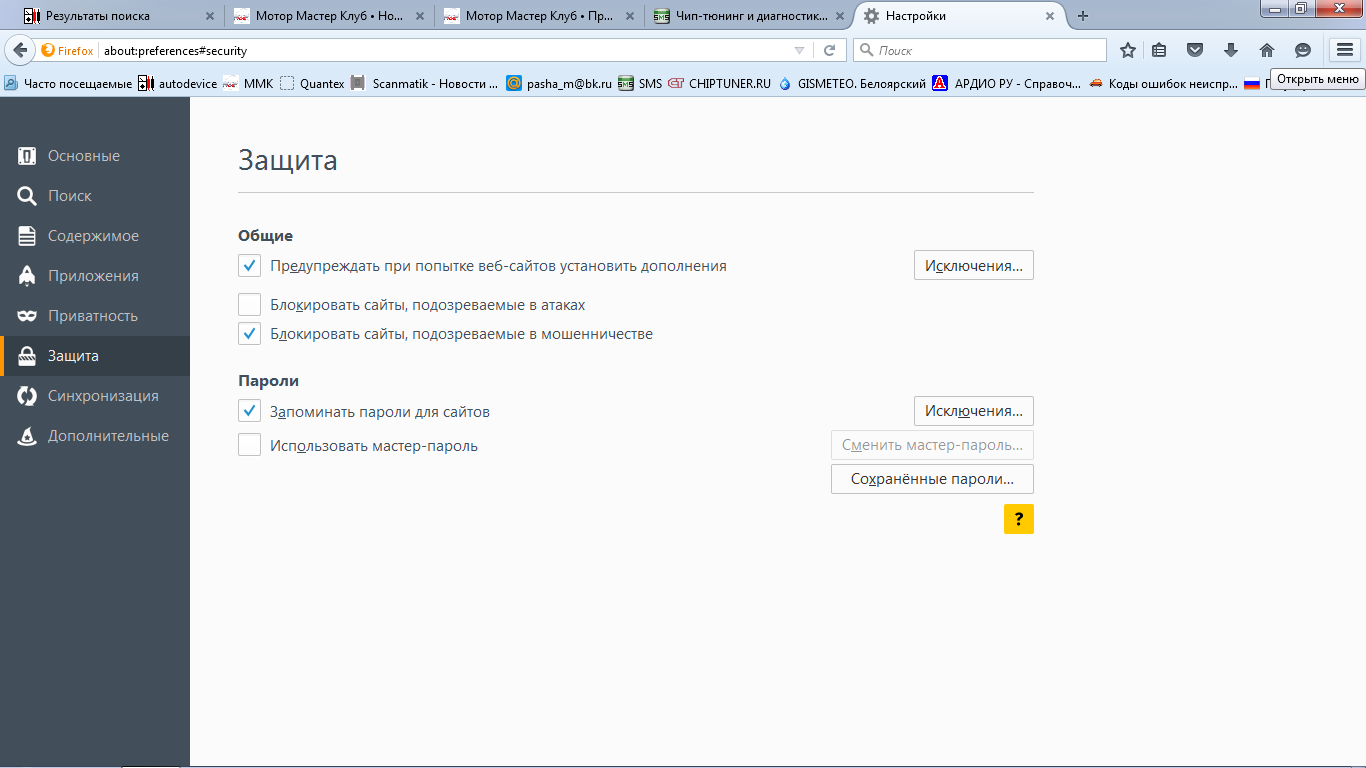
Task: Go to the home page icon
Action: (1267, 50)
